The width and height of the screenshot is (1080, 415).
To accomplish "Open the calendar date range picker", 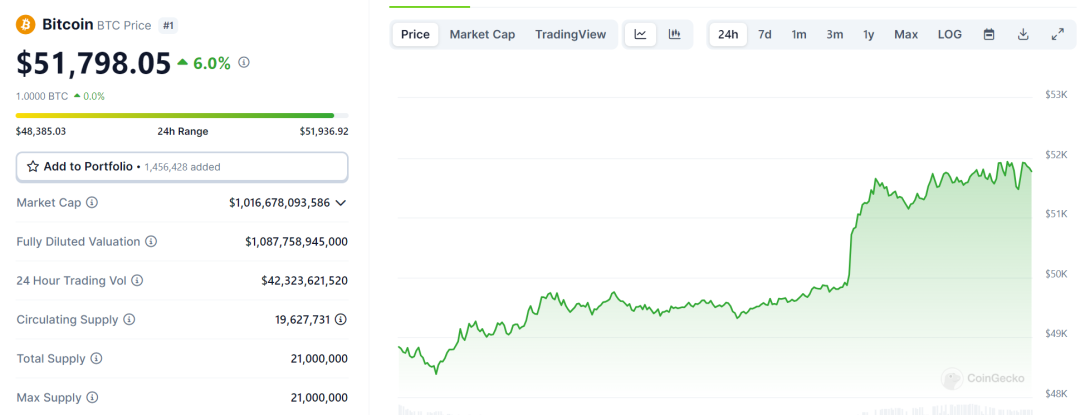I will pos(989,34).
